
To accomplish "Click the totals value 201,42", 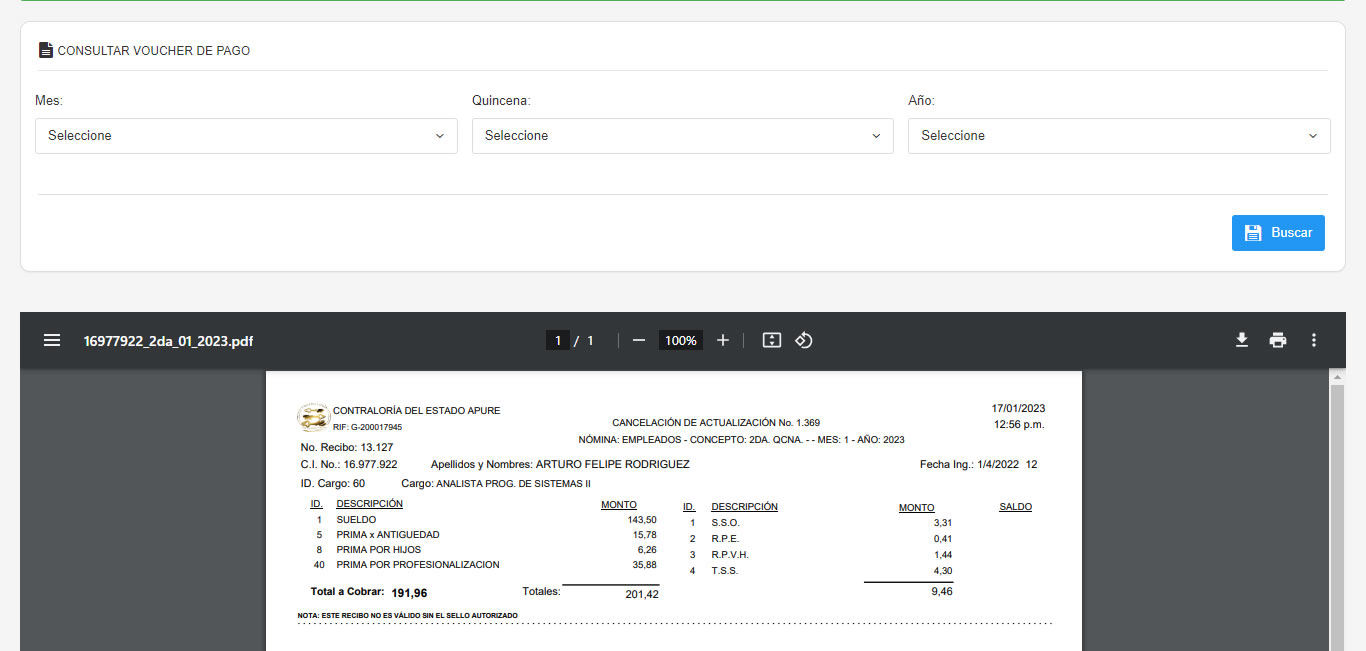I will point(641,595).
